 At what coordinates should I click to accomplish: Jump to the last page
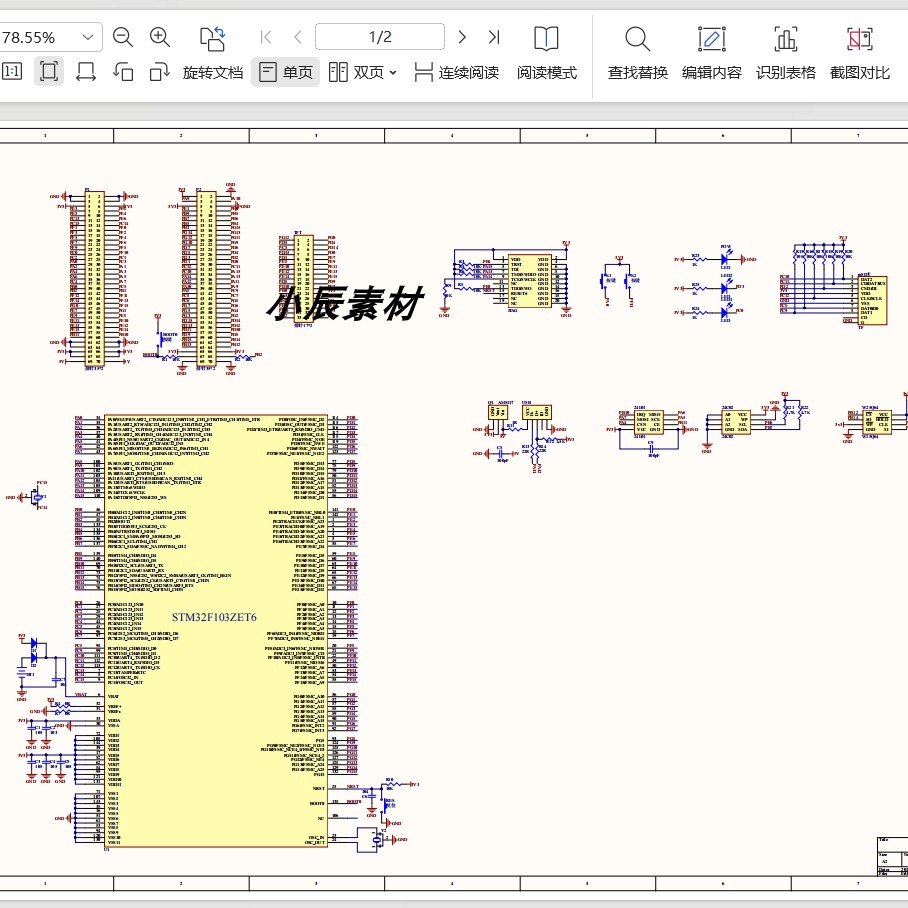[x=494, y=38]
